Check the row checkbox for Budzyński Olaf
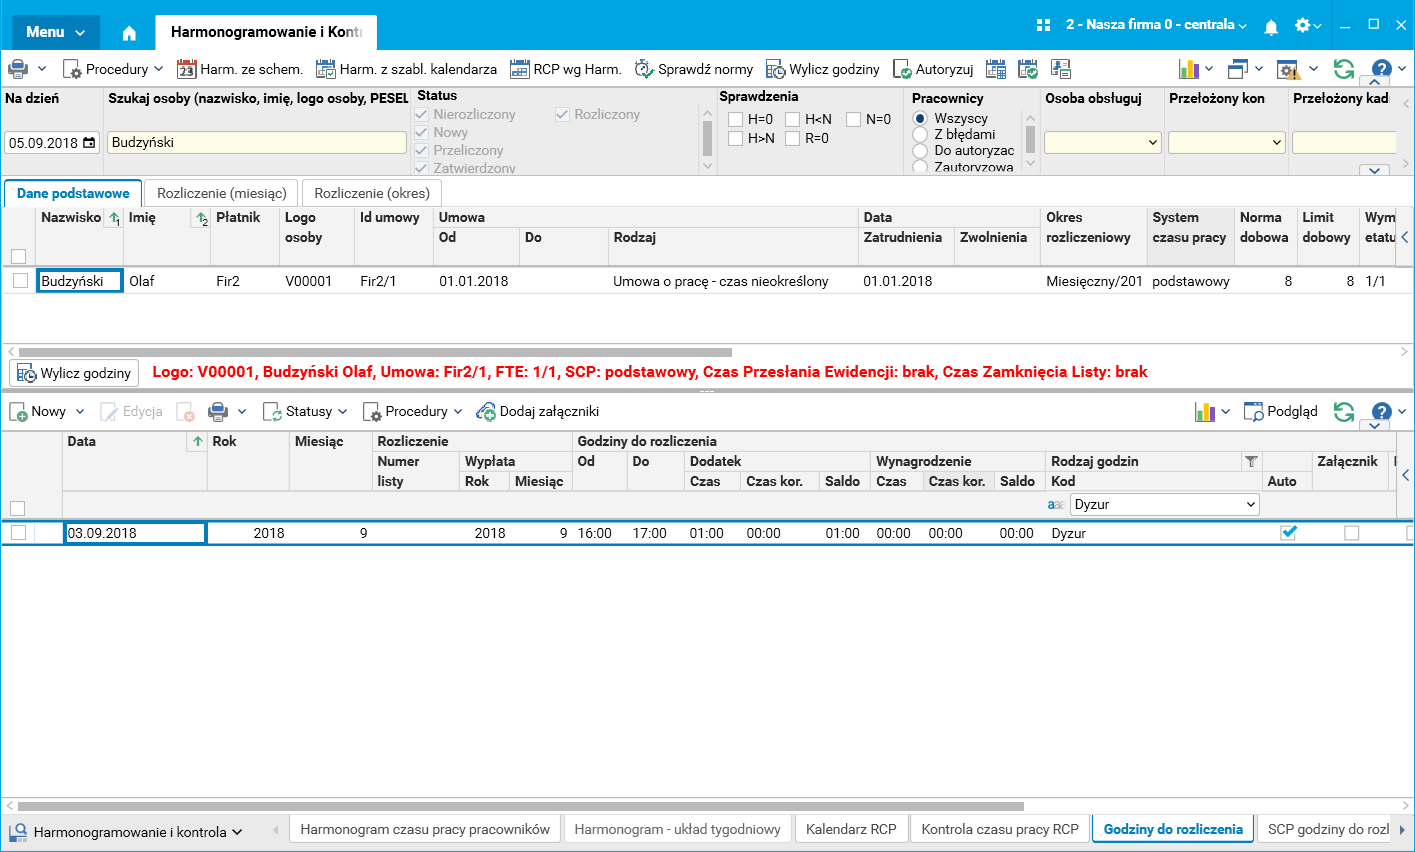The height and width of the screenshot is (852, 1415). 20,281
